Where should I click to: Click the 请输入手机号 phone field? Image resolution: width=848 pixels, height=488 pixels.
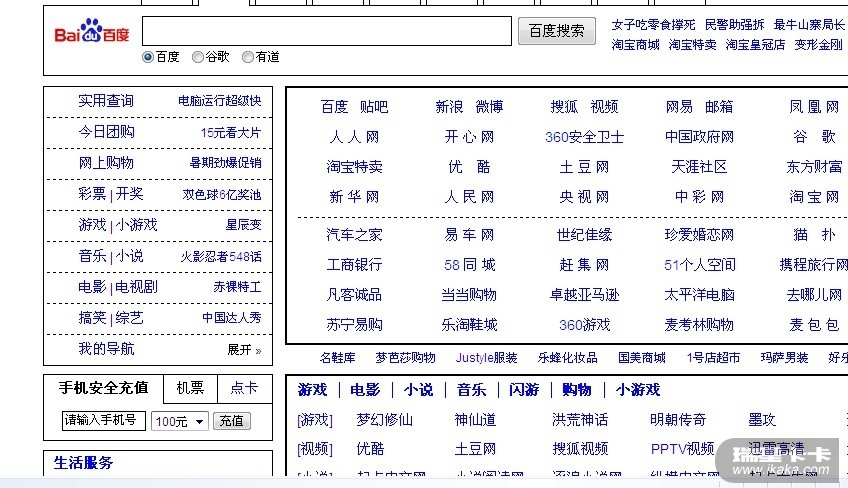pyautogui.click(x=104, y=421)
